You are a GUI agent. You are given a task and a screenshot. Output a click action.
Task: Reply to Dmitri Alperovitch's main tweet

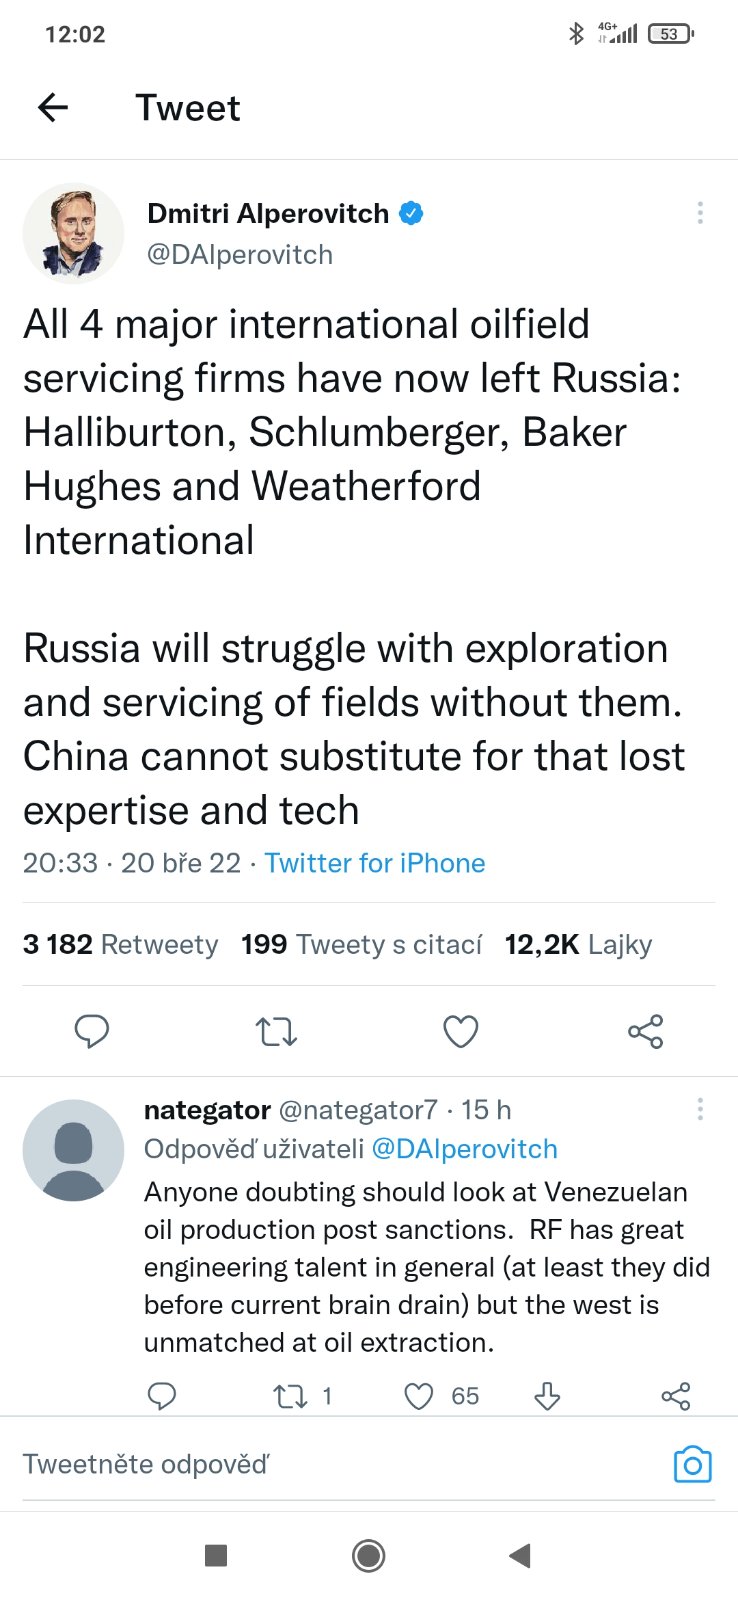coord(92,1031)
